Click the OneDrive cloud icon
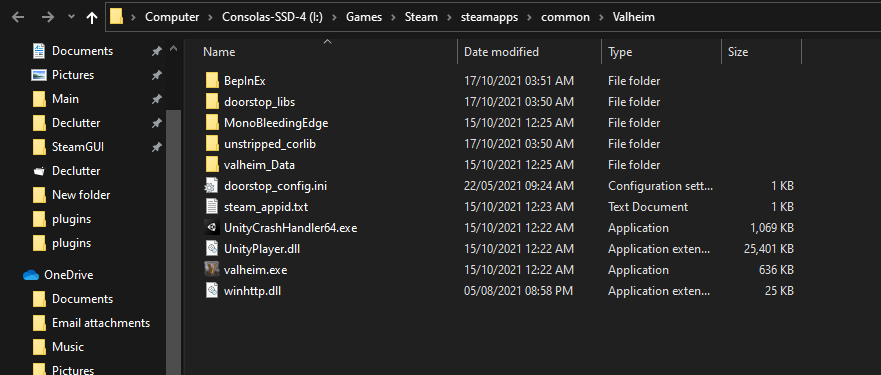The width and height of the screenshot is (881, 375). [30, 275]
